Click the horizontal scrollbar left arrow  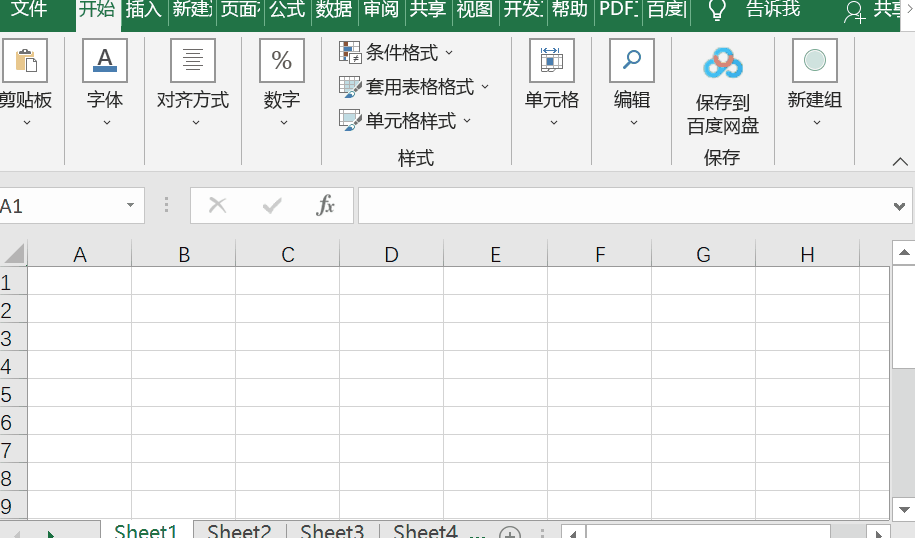point(574,533)
